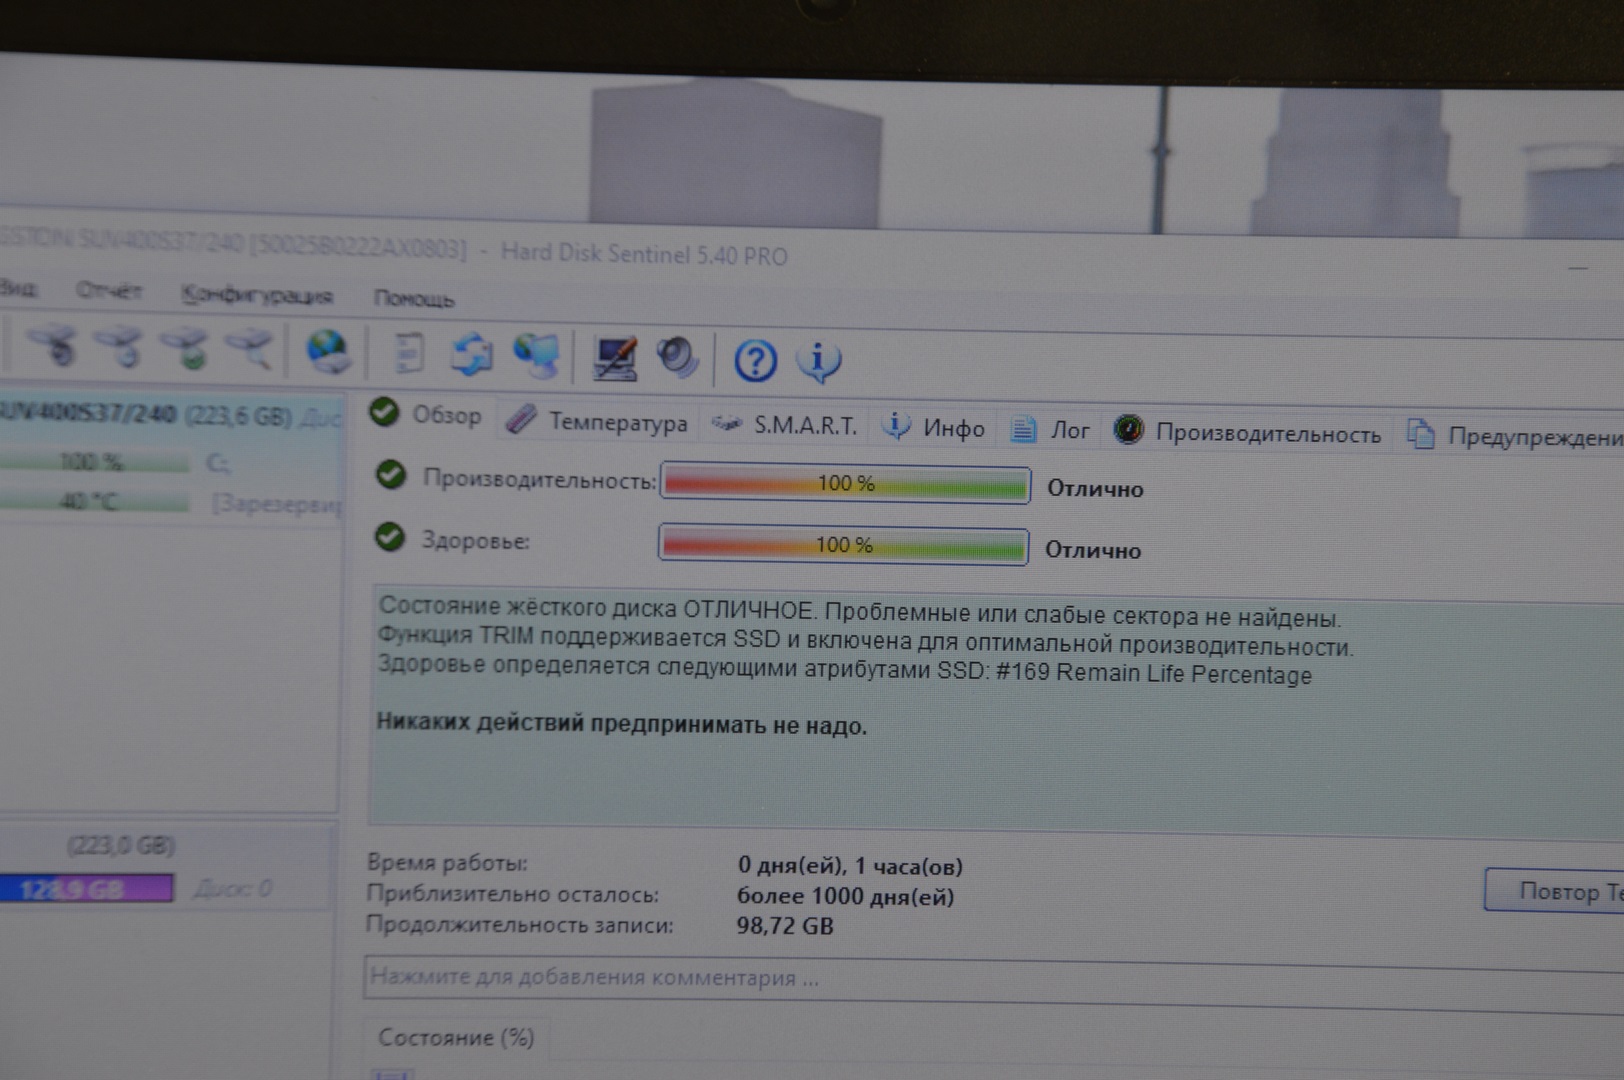Open the Отчёт menu

[x=109, y=291]
